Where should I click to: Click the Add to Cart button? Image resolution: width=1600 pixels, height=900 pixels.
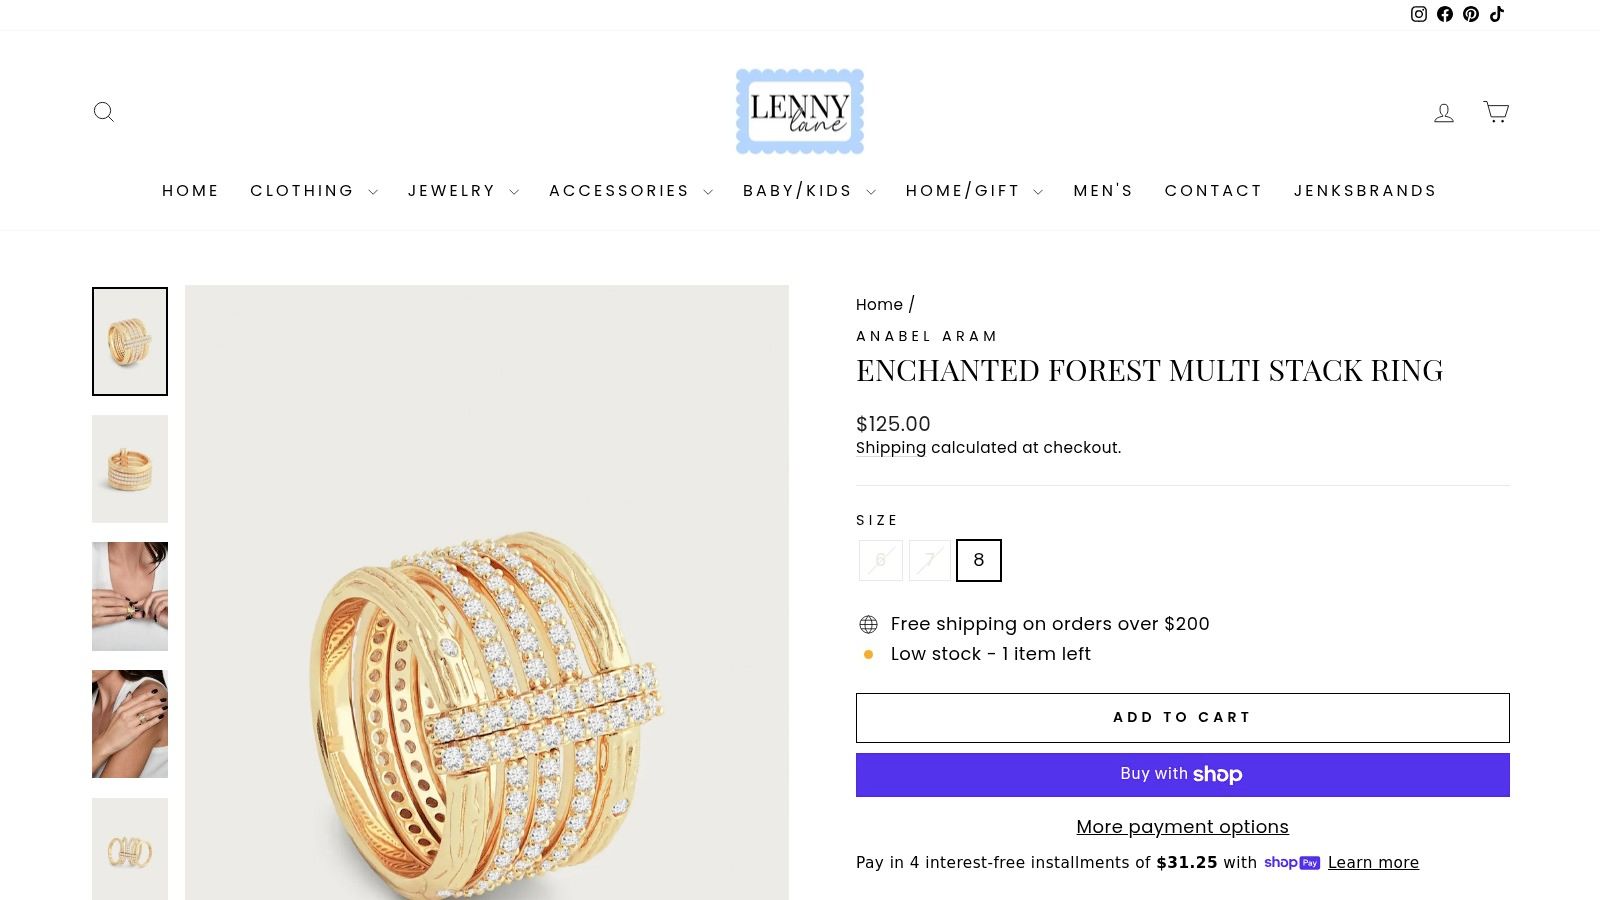tap(1182, 718)
